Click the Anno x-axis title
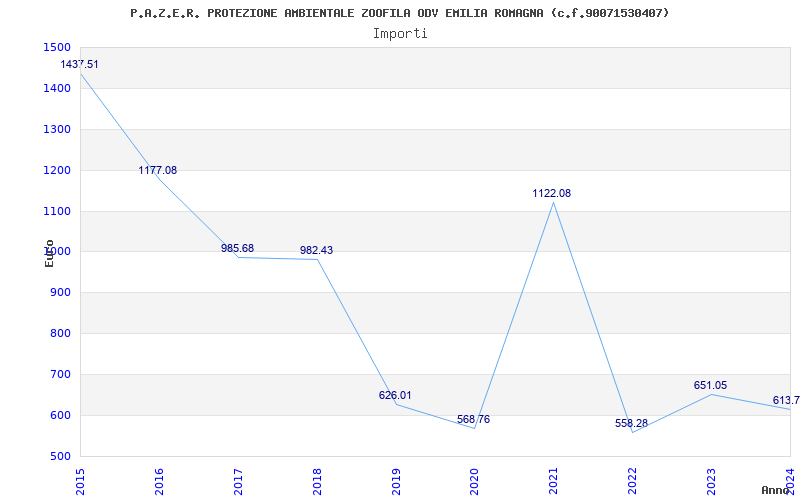 pyautogui.click(x=776, y=490)
